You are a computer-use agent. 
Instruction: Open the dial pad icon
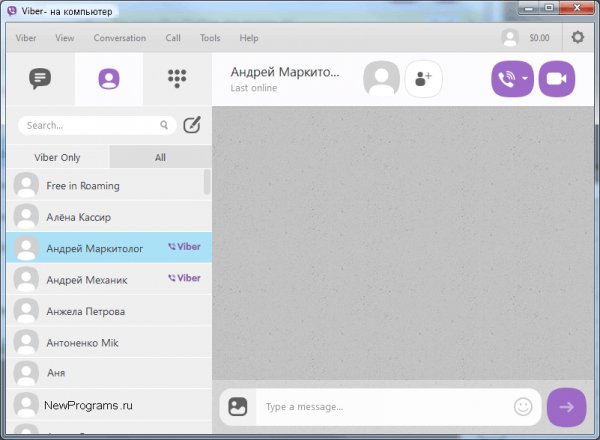(x=177, y=78)
